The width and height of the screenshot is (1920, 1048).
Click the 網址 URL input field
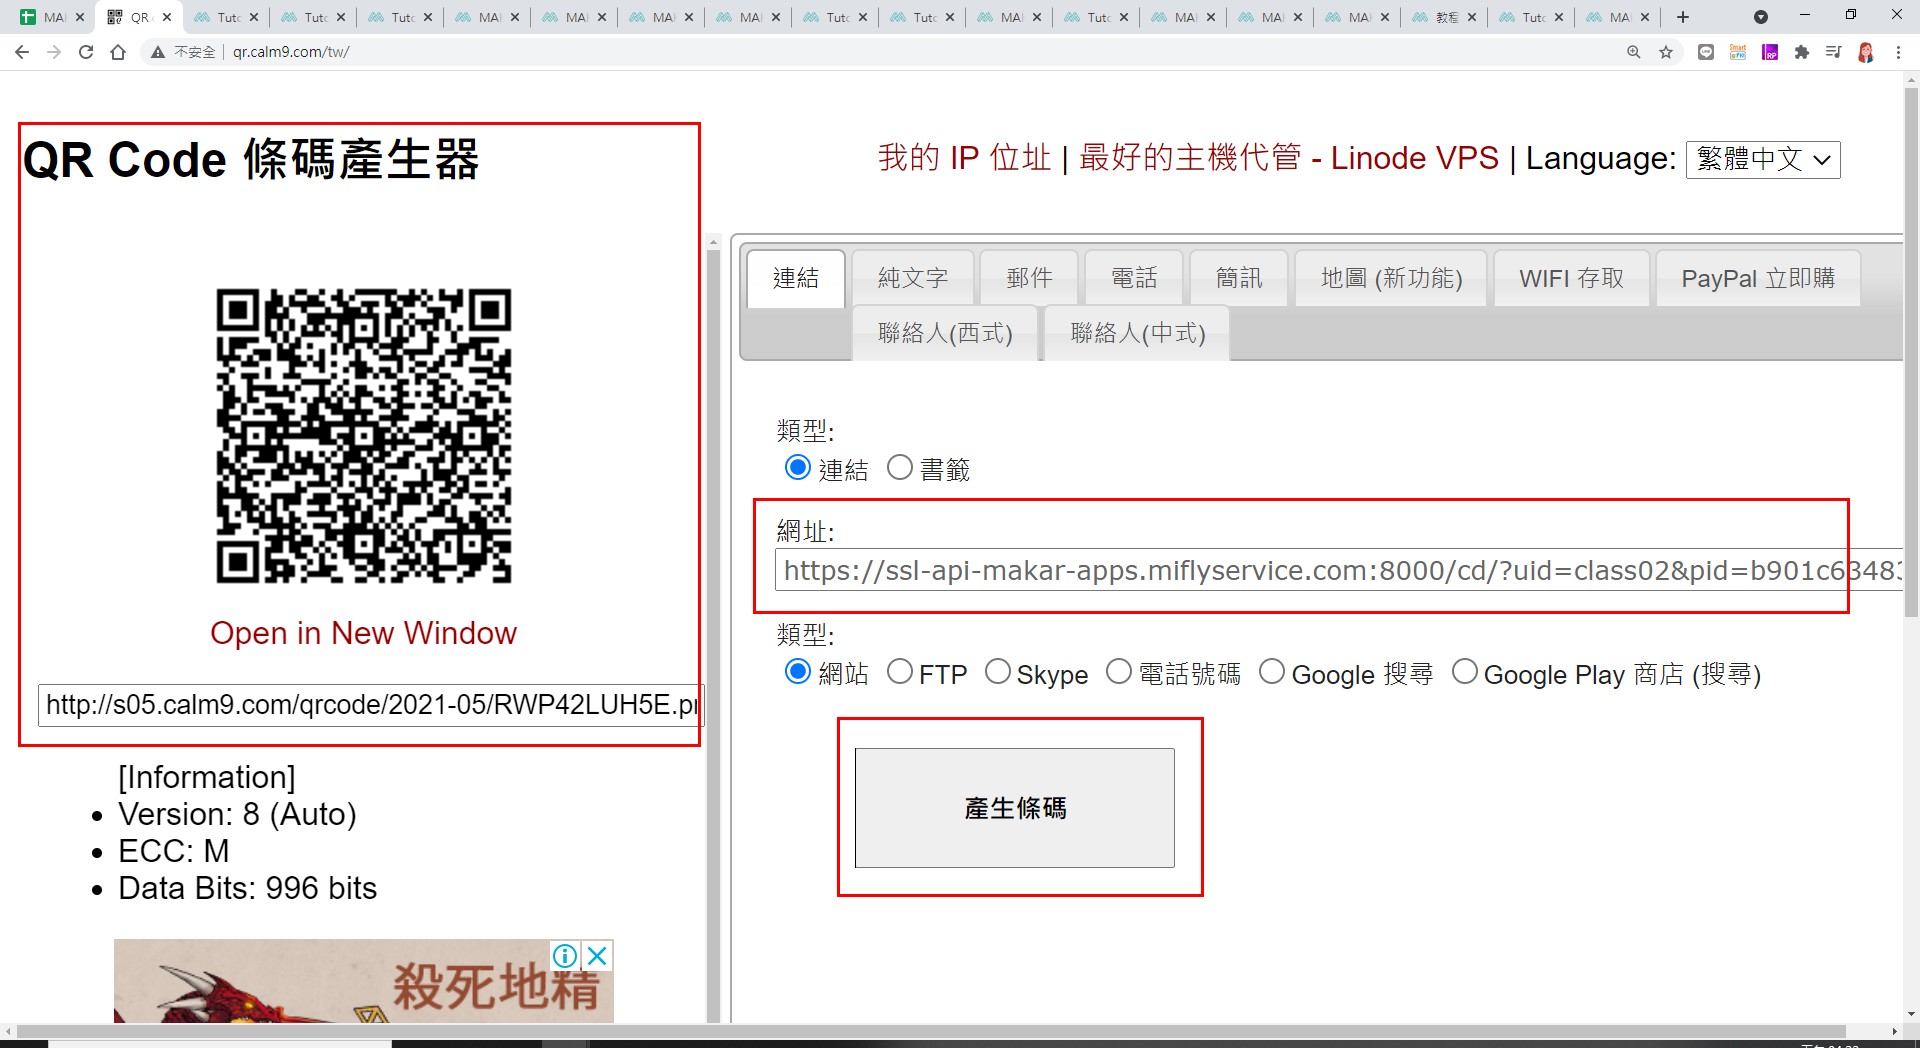[x=1338, y=570]
